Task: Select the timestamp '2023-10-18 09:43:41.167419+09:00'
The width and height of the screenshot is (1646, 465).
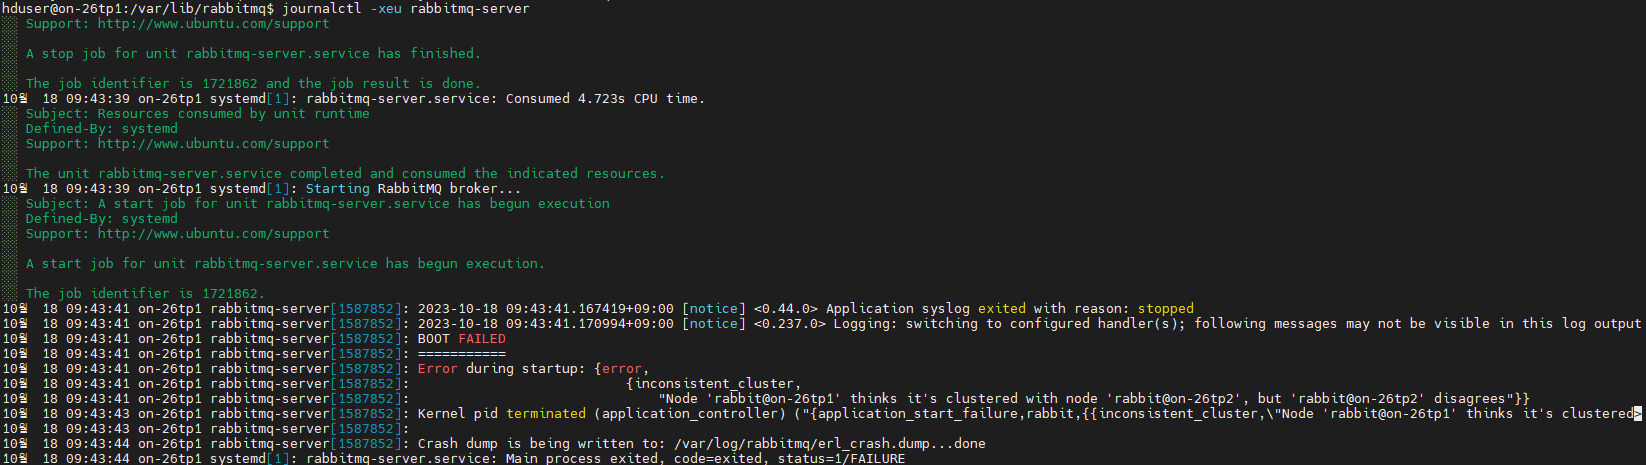Action: (545, 308)
